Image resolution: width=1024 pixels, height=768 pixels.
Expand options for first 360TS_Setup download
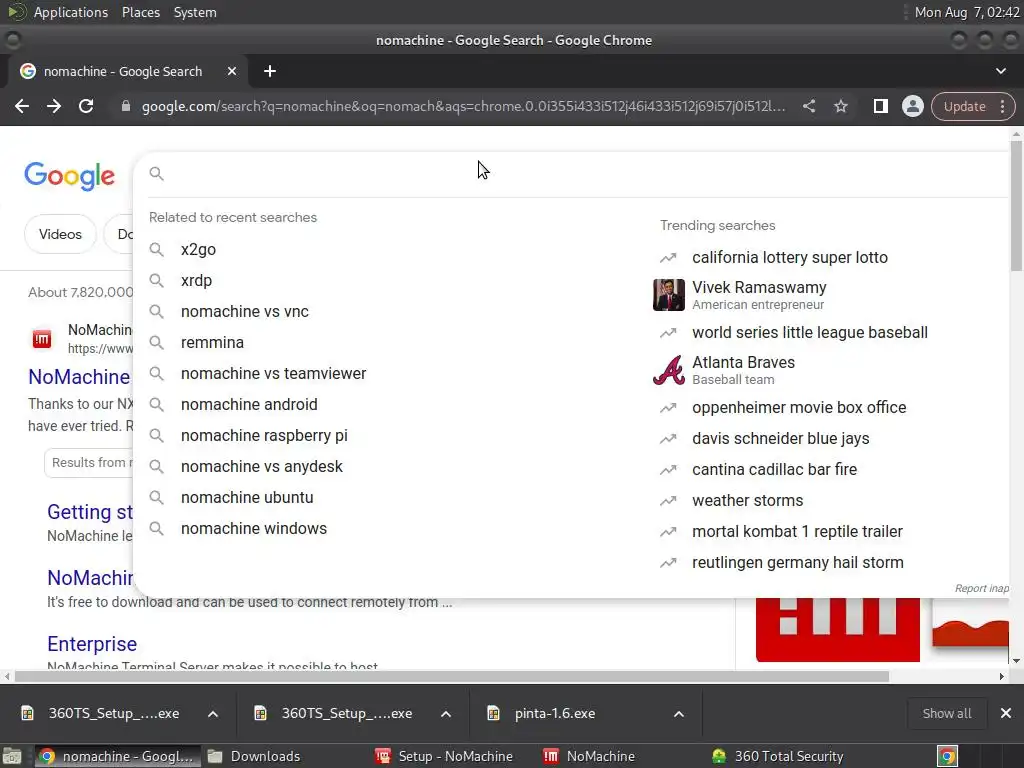[x=213, y=714]
